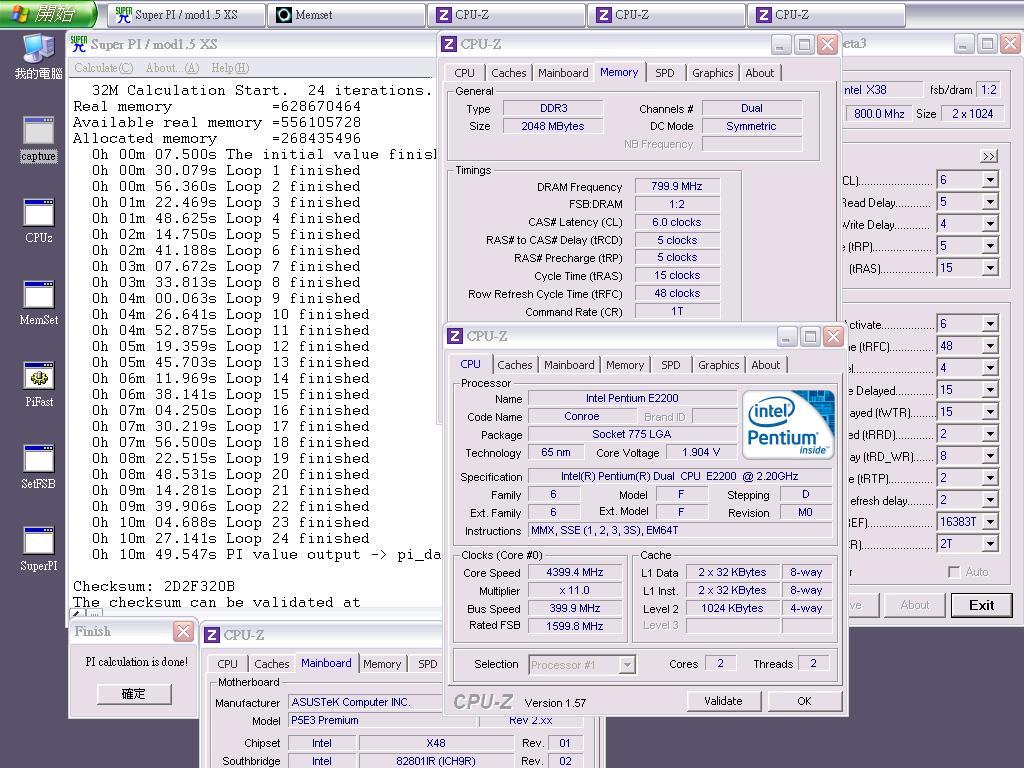Click the Multiplier value x 11.0
Image resolution: width=1024 pixels, height=768 pixels.
click(575, 590)
